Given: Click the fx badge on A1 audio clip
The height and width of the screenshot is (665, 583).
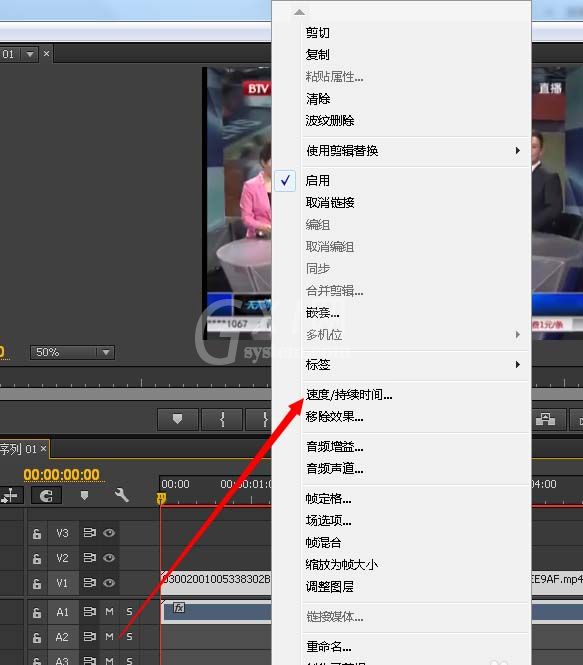Looking at the screenshot, I should [179, 608].
